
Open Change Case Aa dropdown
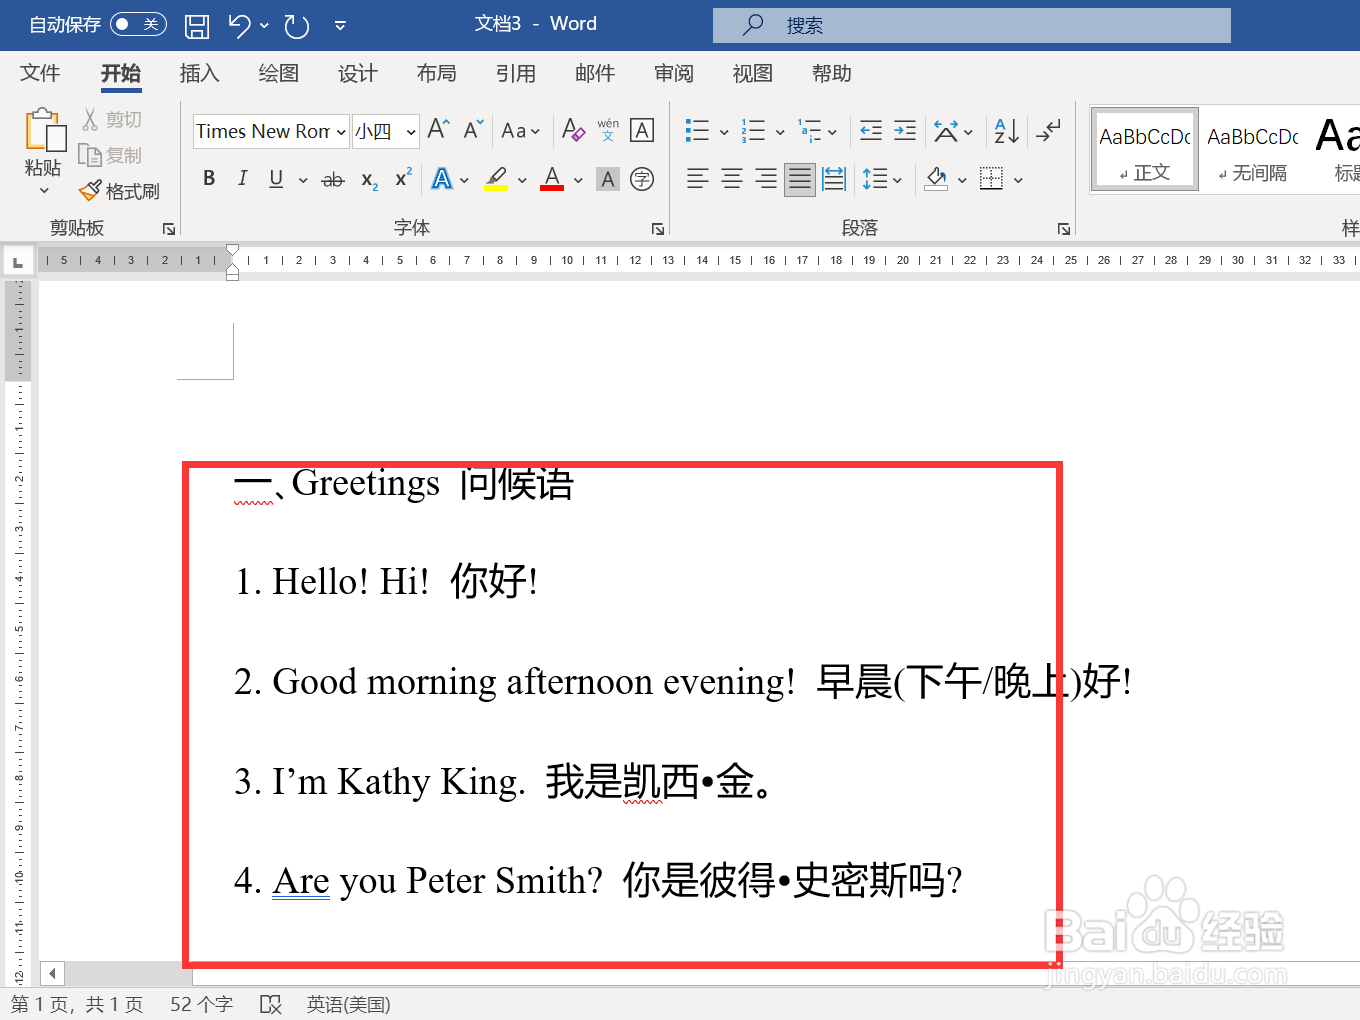520,131
